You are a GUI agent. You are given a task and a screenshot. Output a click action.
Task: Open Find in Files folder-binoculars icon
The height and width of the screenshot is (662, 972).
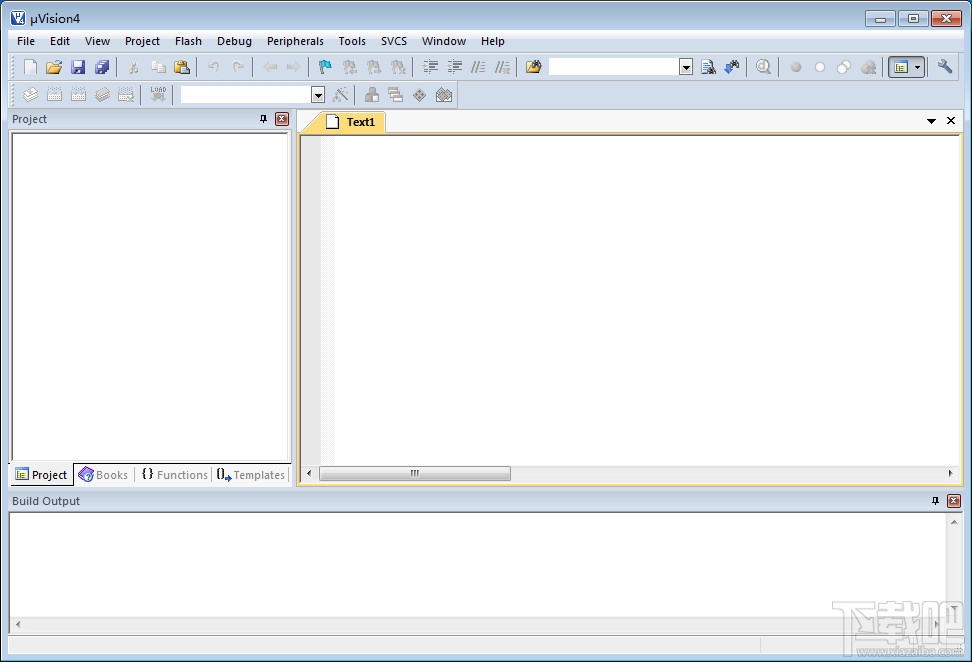[x=533, y=67]
